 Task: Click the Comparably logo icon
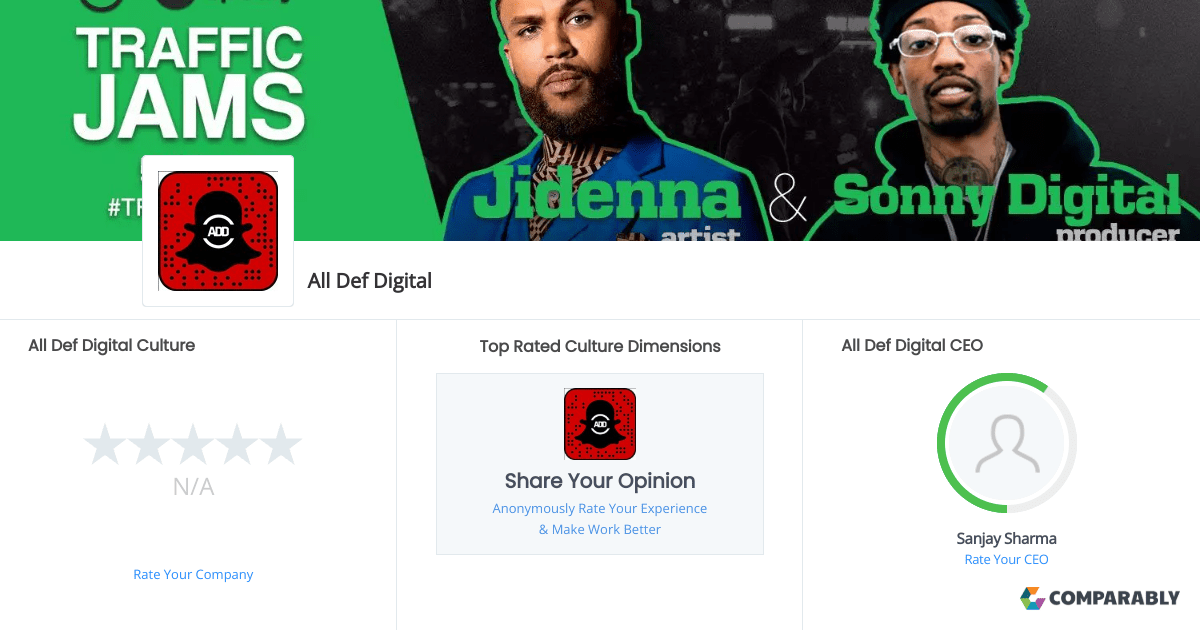click(1032, 598)
